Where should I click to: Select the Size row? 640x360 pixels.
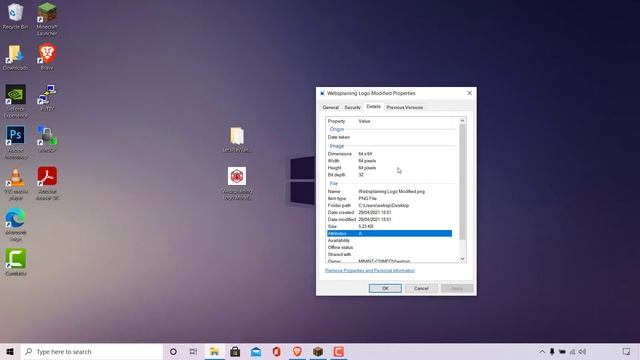click(389, 226)
